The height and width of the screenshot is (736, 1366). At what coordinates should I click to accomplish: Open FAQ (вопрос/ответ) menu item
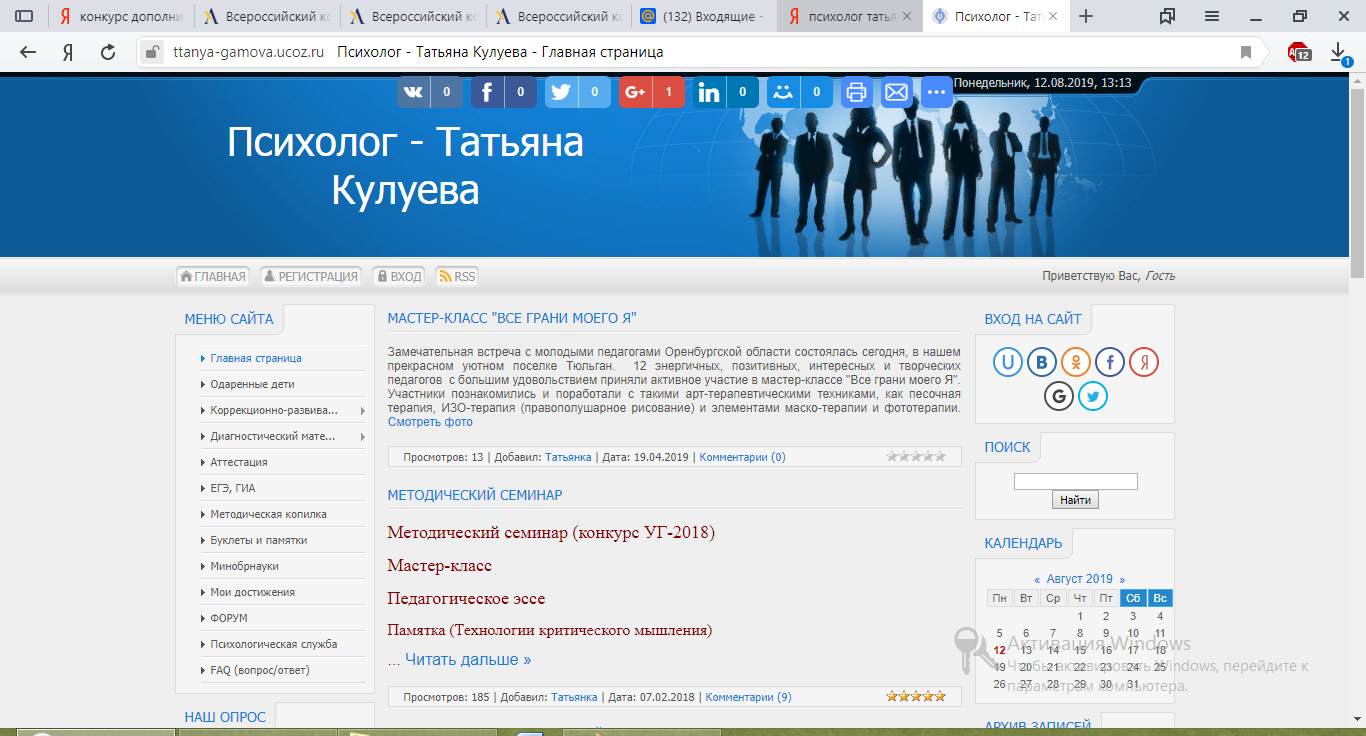pyautogui.click(x=260, y=670)
